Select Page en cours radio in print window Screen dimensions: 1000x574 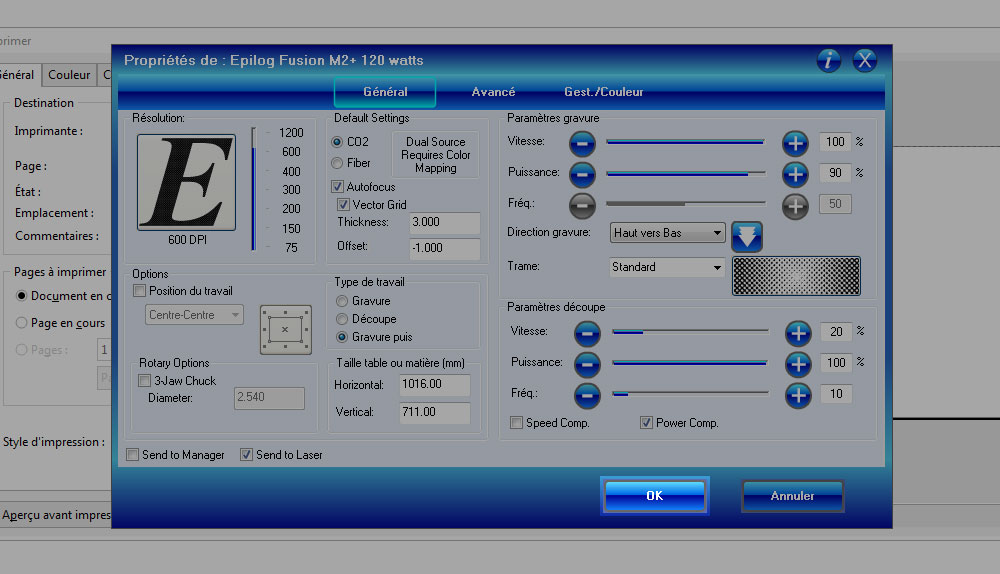tap(21, 323)
